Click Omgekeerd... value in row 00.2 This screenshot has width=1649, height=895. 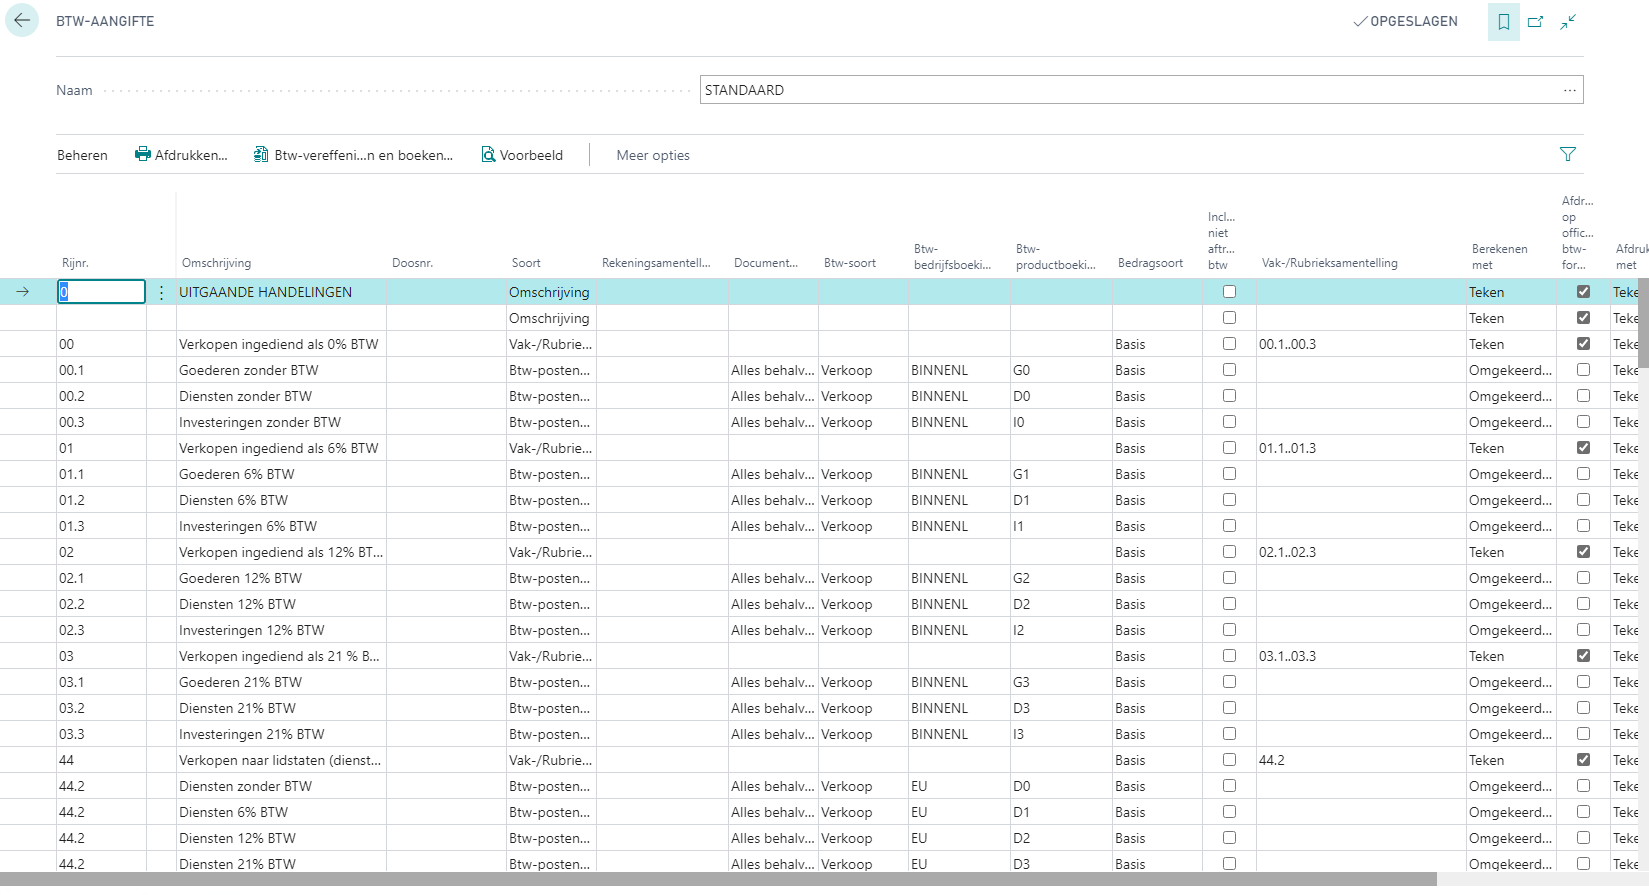[x=1510, y=396]
